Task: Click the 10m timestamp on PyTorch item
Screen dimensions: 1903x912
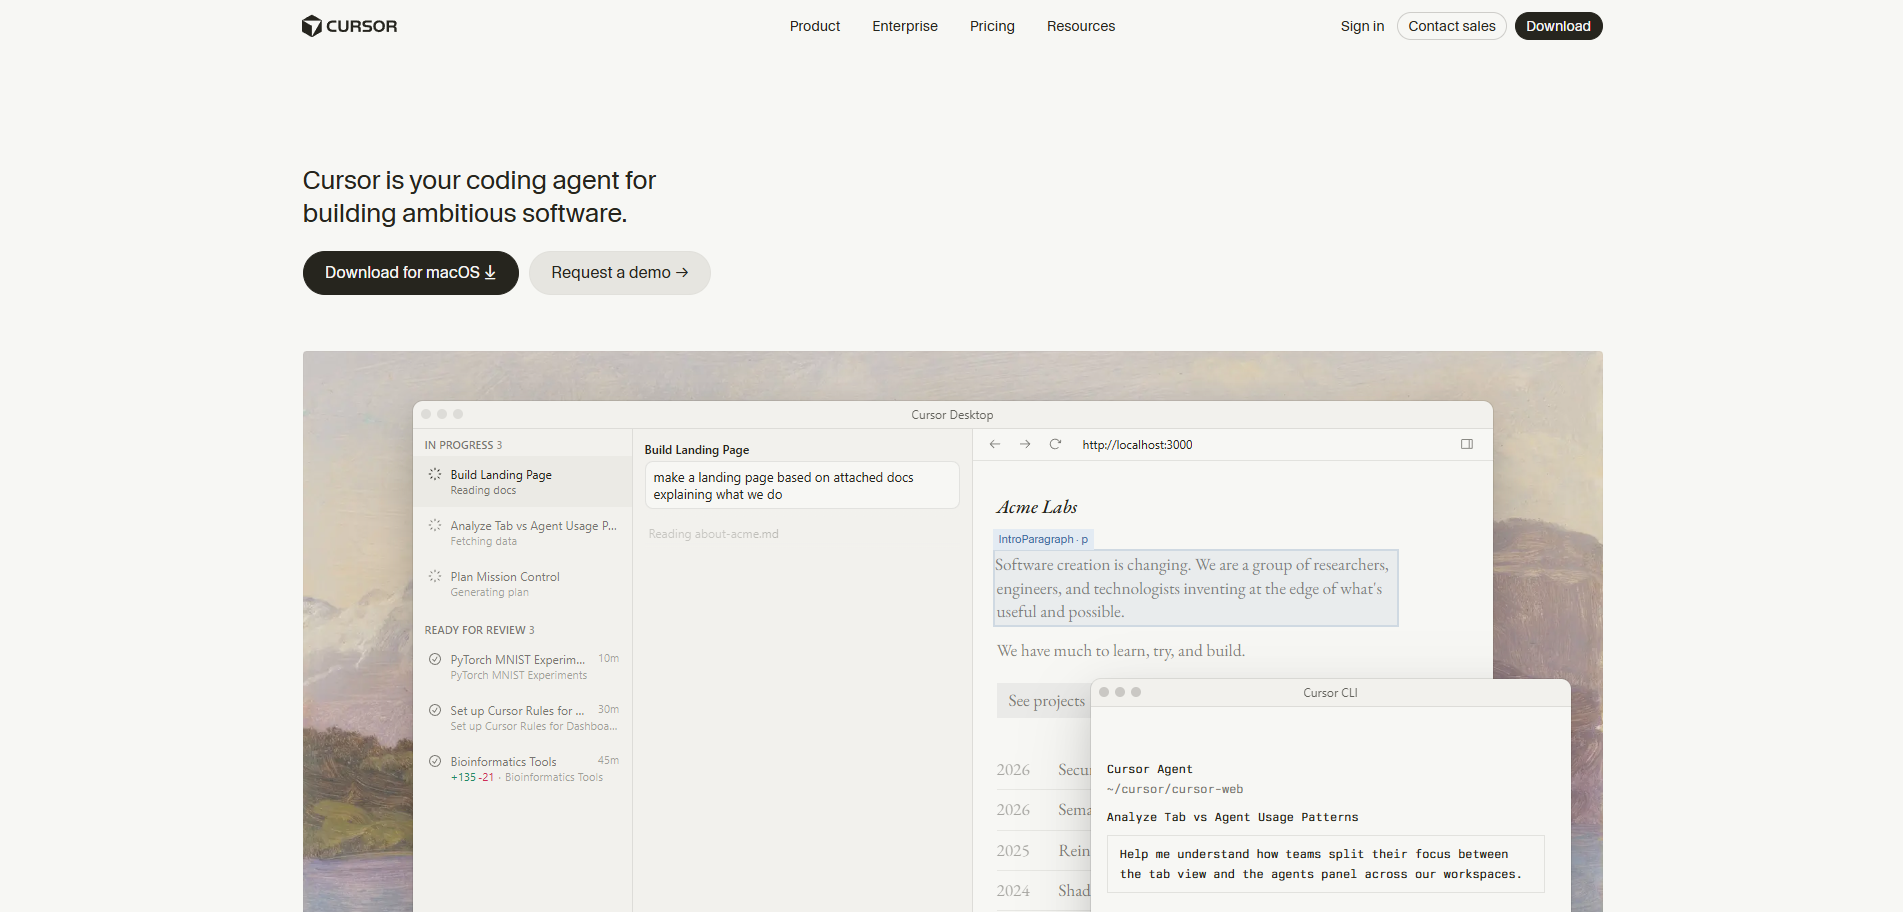Action: tap(608, 658)
